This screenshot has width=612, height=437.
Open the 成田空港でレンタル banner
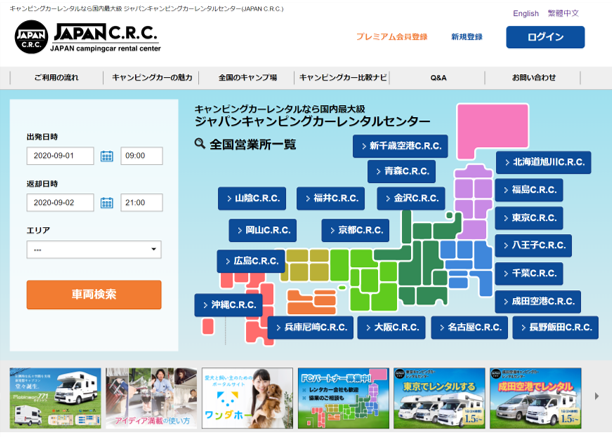(535, 397)
